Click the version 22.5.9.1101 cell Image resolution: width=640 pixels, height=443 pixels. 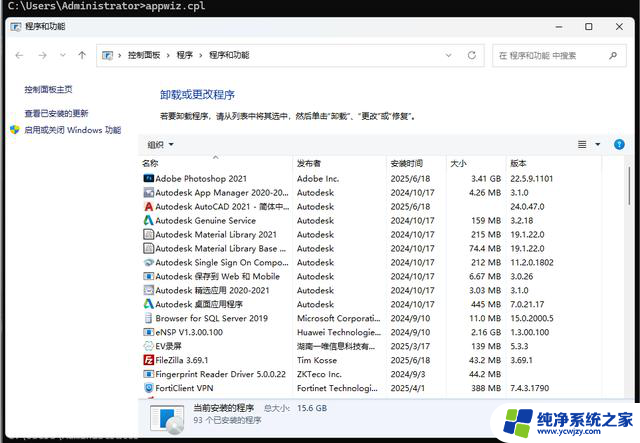[531, 178]
